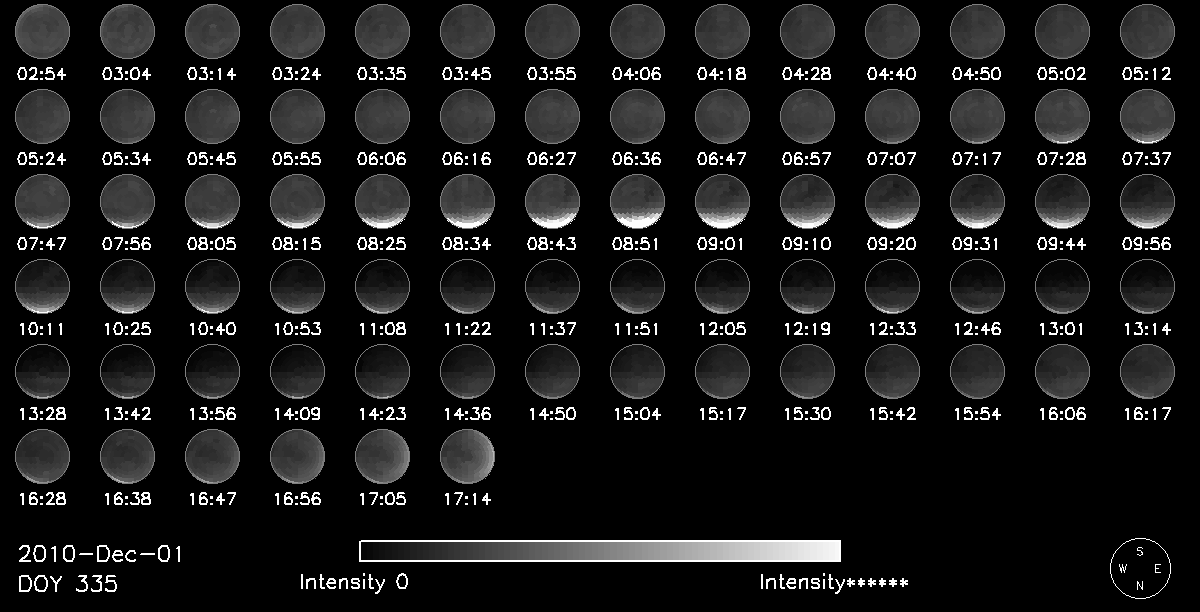The height and width of the screenshot is (612, 1200).
Task: Click the disk image labeled 17:05
Action: click(x=383, y=457)
